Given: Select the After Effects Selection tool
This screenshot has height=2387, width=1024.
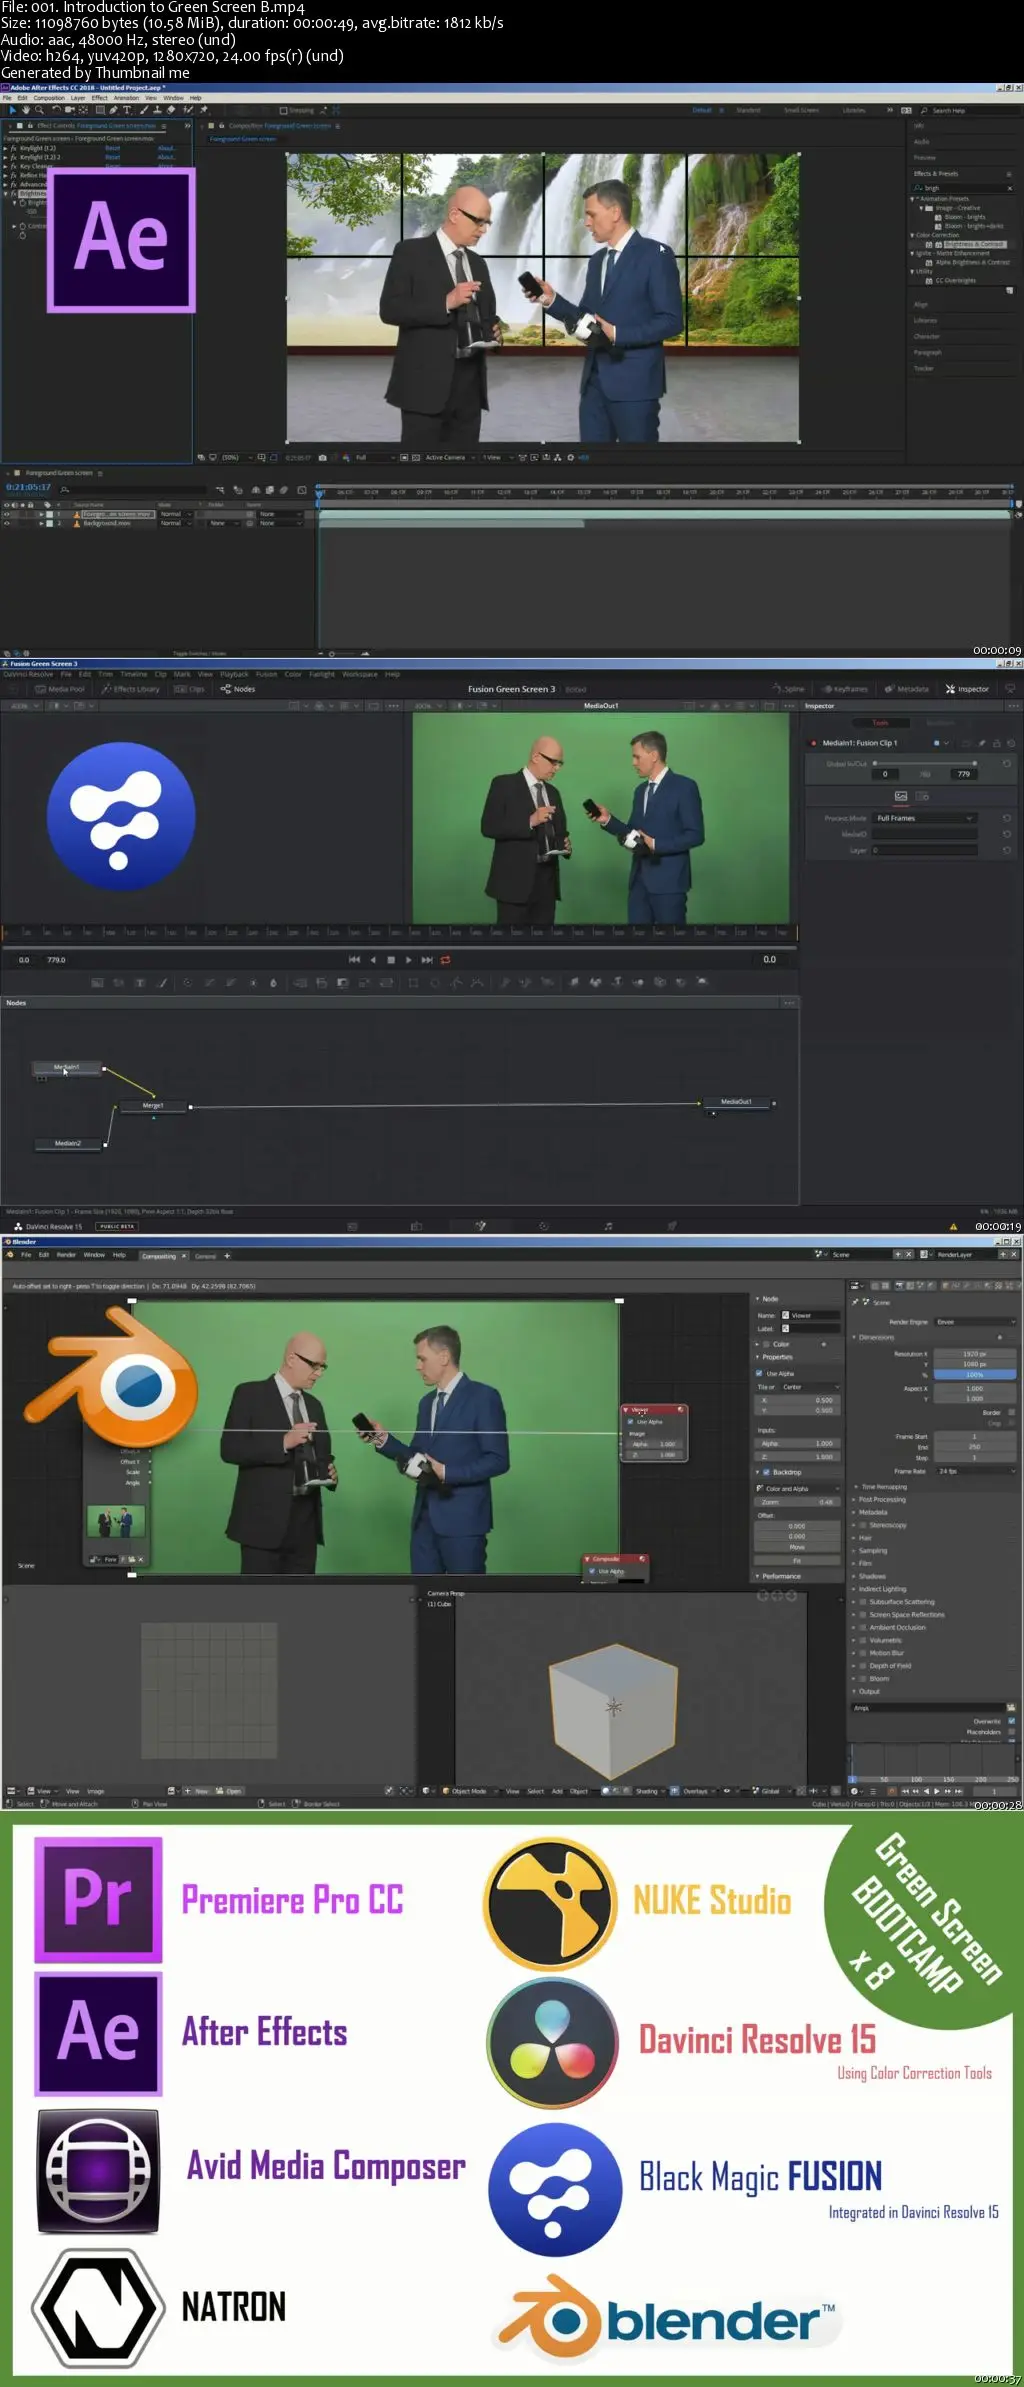Looking at the screenshot, I should pyautogui.click(x=12, y=110).
